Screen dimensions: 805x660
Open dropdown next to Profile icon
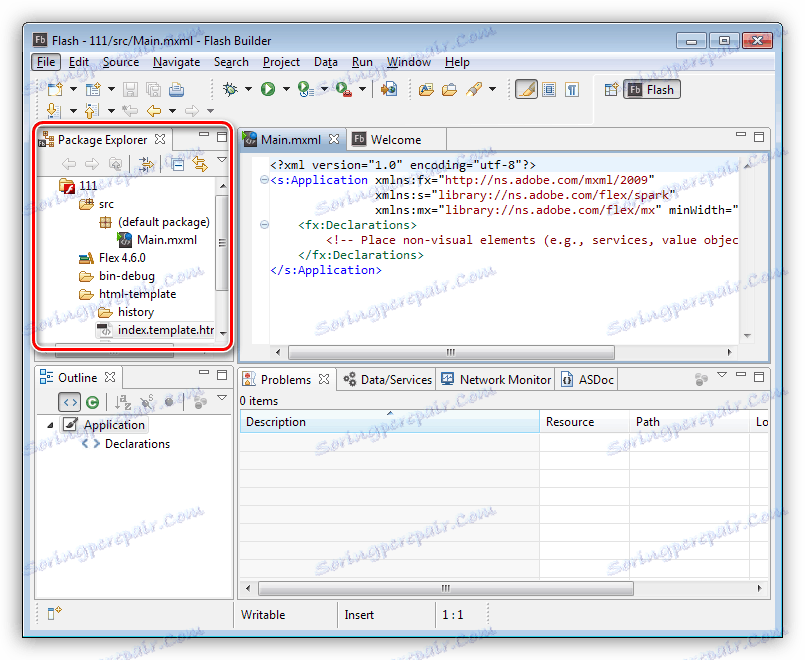point(324,89)
